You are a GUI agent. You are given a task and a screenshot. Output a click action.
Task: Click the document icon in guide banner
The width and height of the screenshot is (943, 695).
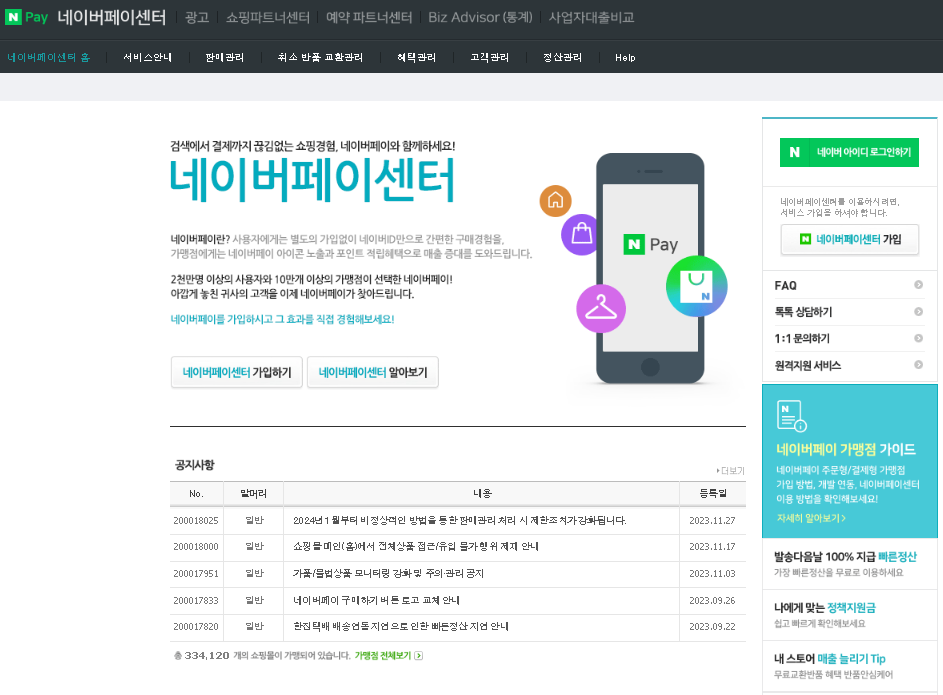pos(791,415)
